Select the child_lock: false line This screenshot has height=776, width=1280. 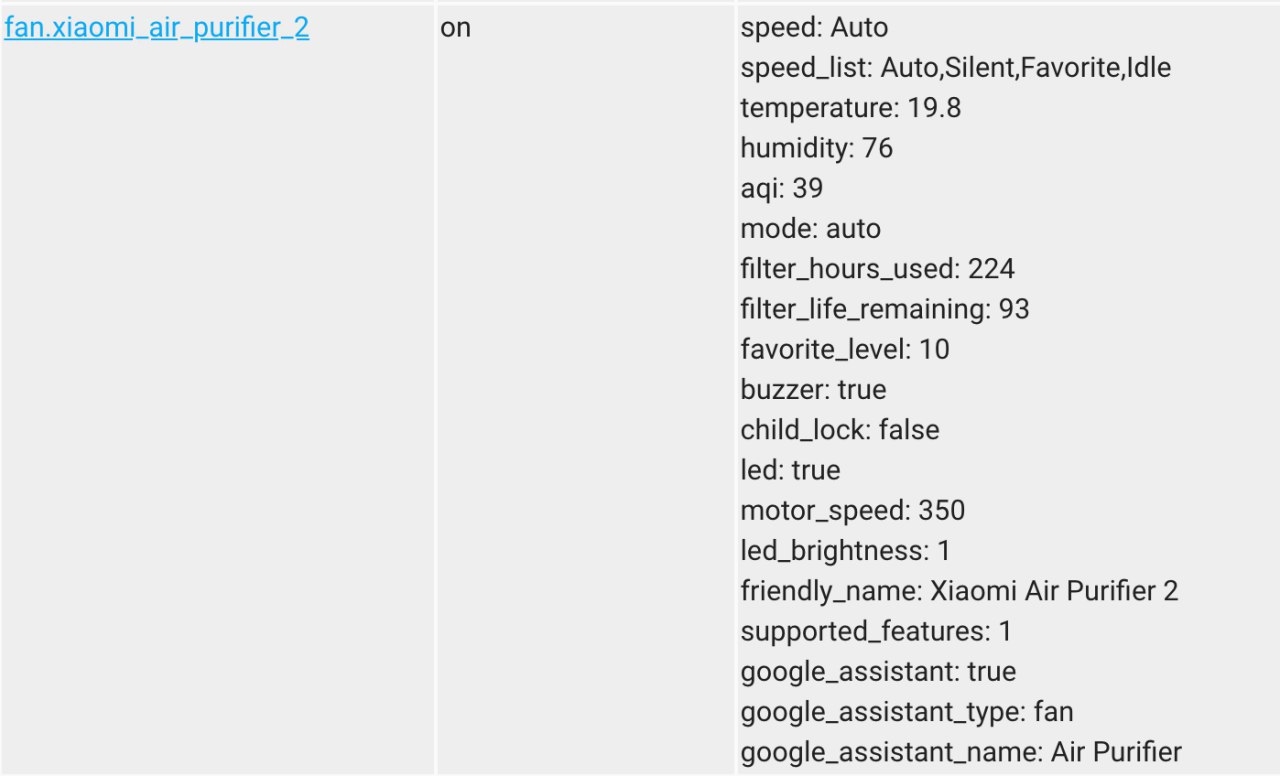[840, 430]
